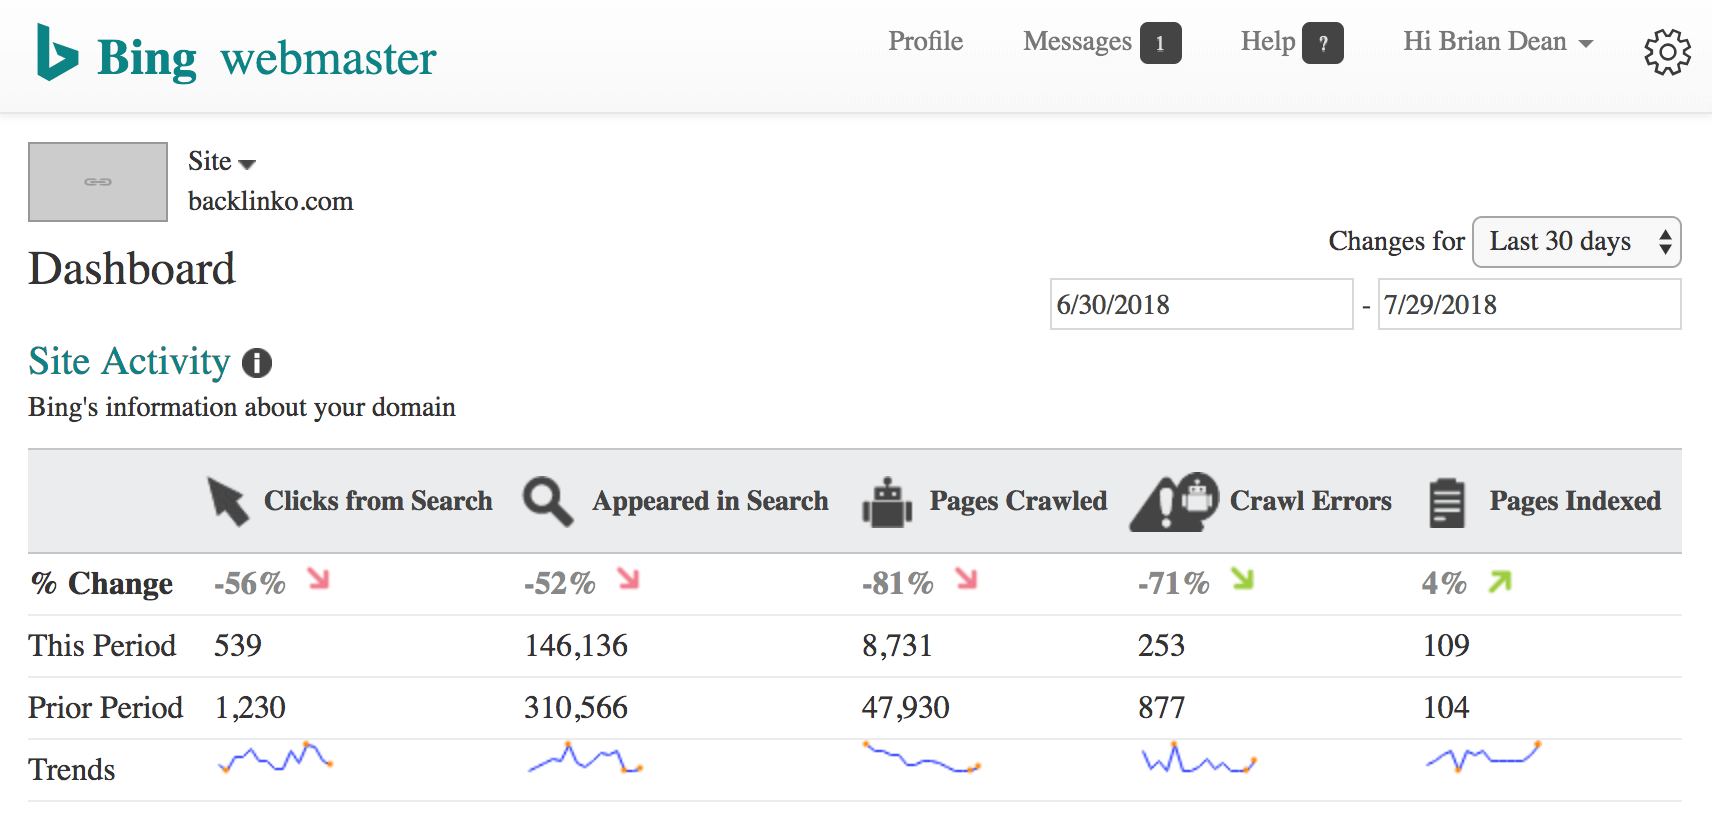Click the 4% change value
Image resolution: width=1712 pixels, height=826 pixels.
tap(1445, 583)
